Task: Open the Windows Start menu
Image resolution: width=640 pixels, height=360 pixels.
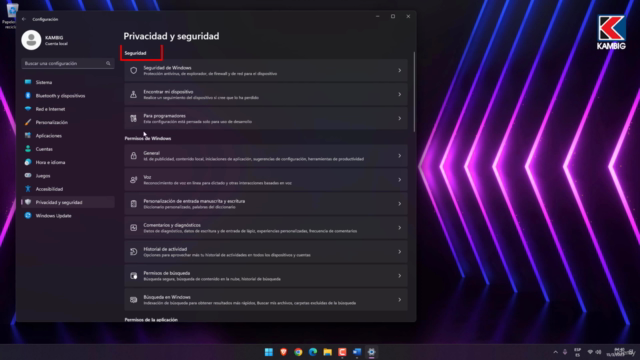Action: (x=269, y=352)
